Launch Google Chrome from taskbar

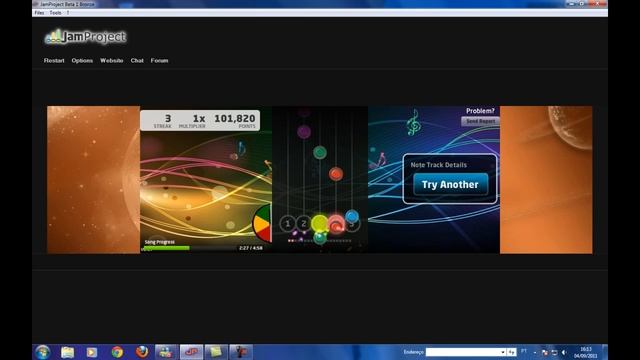click(x=117, y=352)
